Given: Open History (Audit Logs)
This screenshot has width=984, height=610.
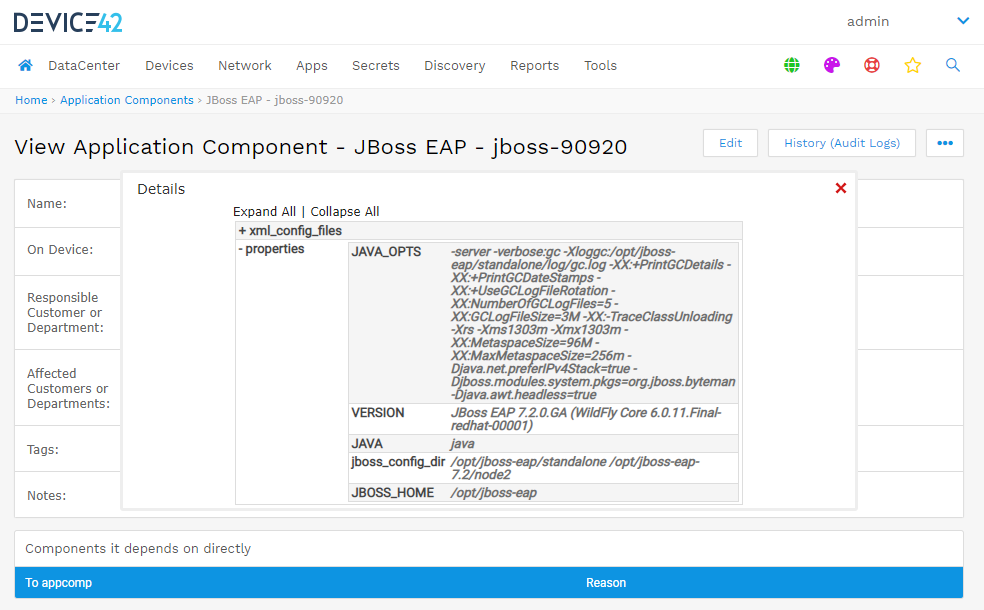Looking at the screenshot, I should [842, 143].
